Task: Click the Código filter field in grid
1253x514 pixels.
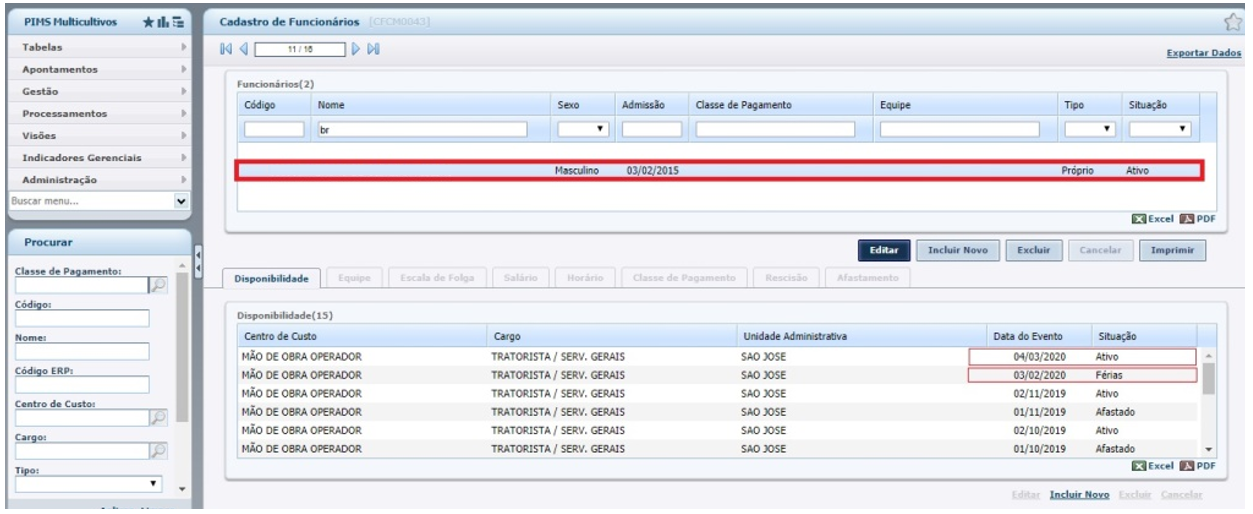Action: click(x=274, y=128)
